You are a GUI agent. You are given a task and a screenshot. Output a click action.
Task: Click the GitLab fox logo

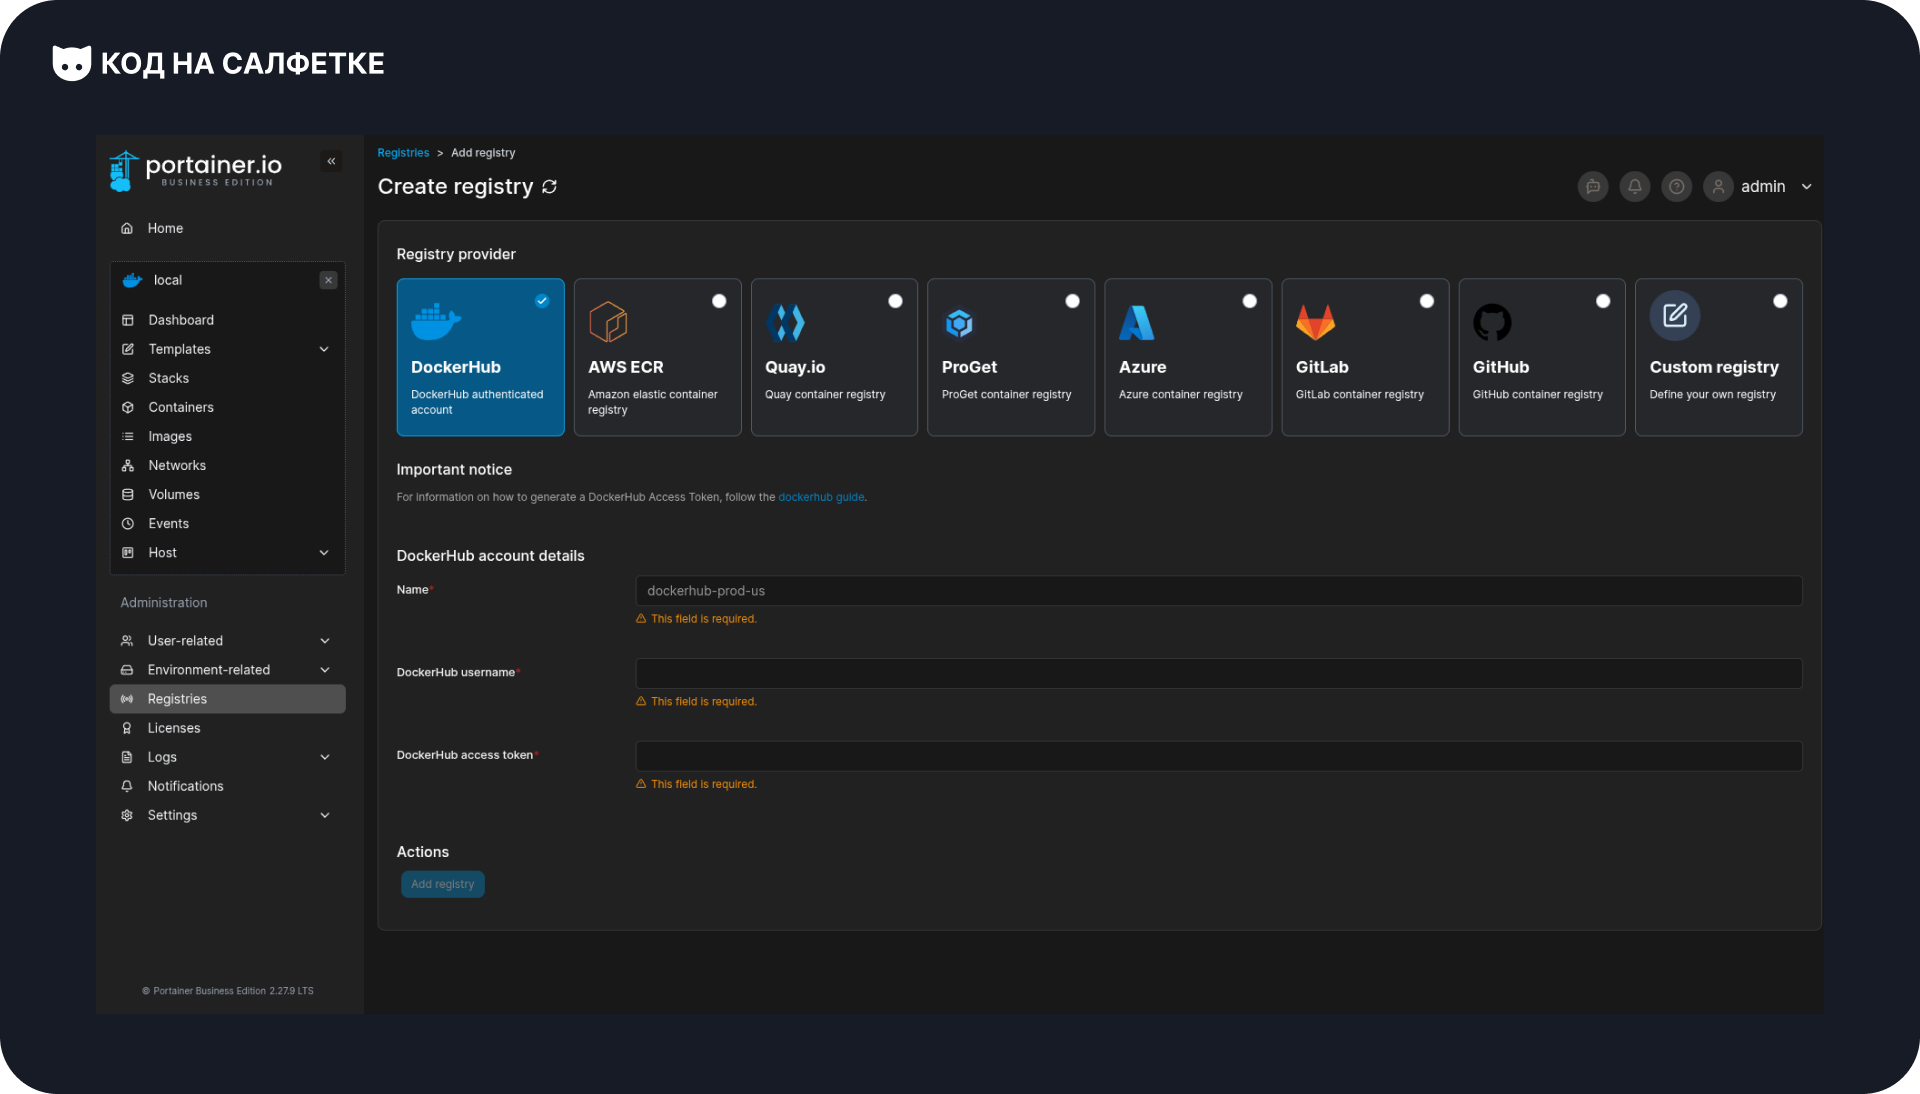coord(1315,322)
